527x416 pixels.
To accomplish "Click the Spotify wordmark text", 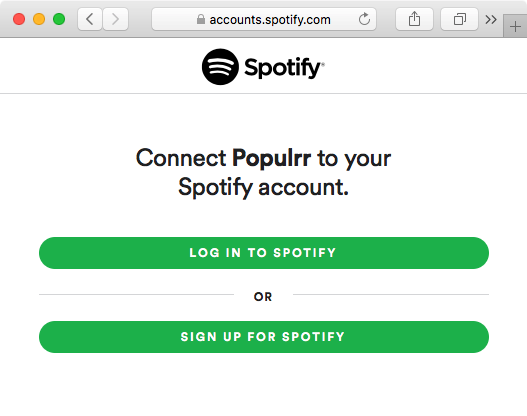I will (x=284, y=68).
